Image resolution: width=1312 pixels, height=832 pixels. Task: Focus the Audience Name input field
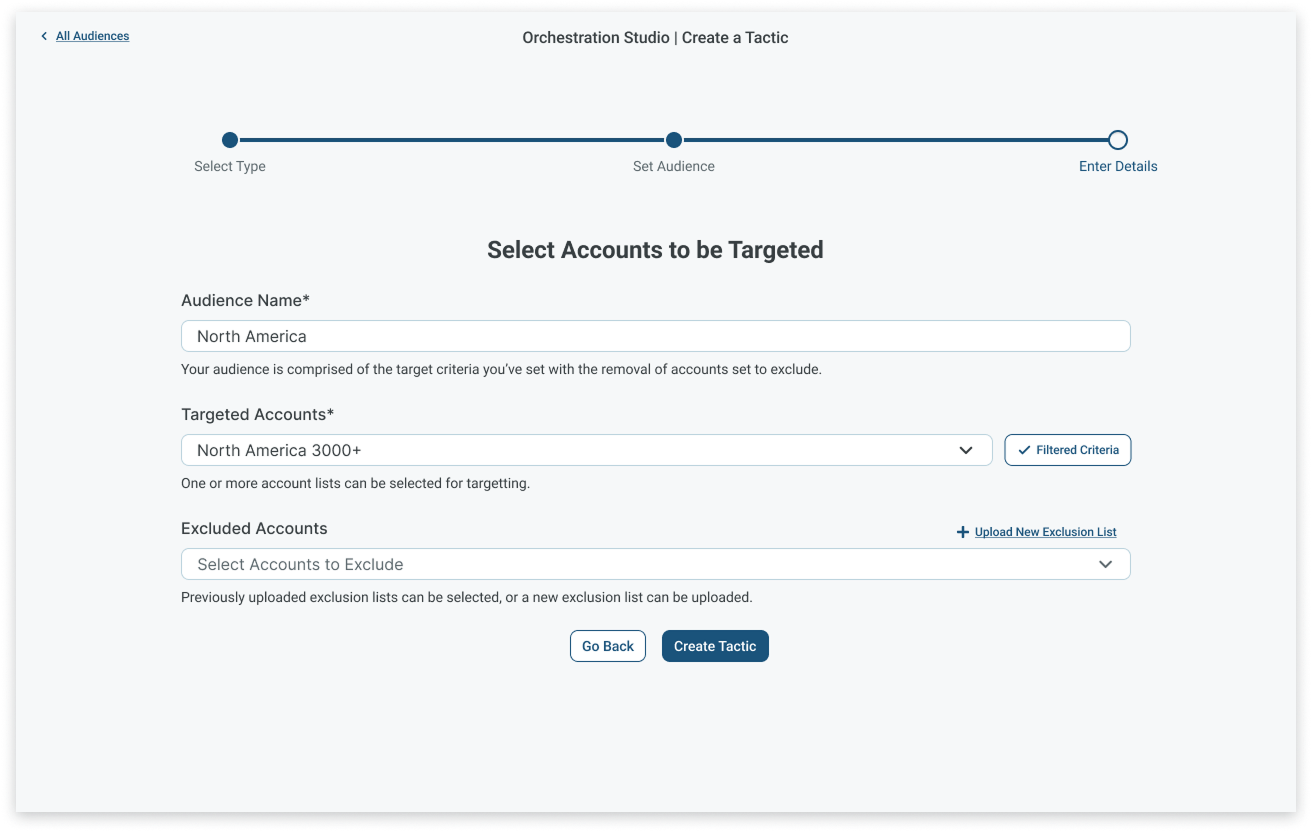(x=656, y=336)
